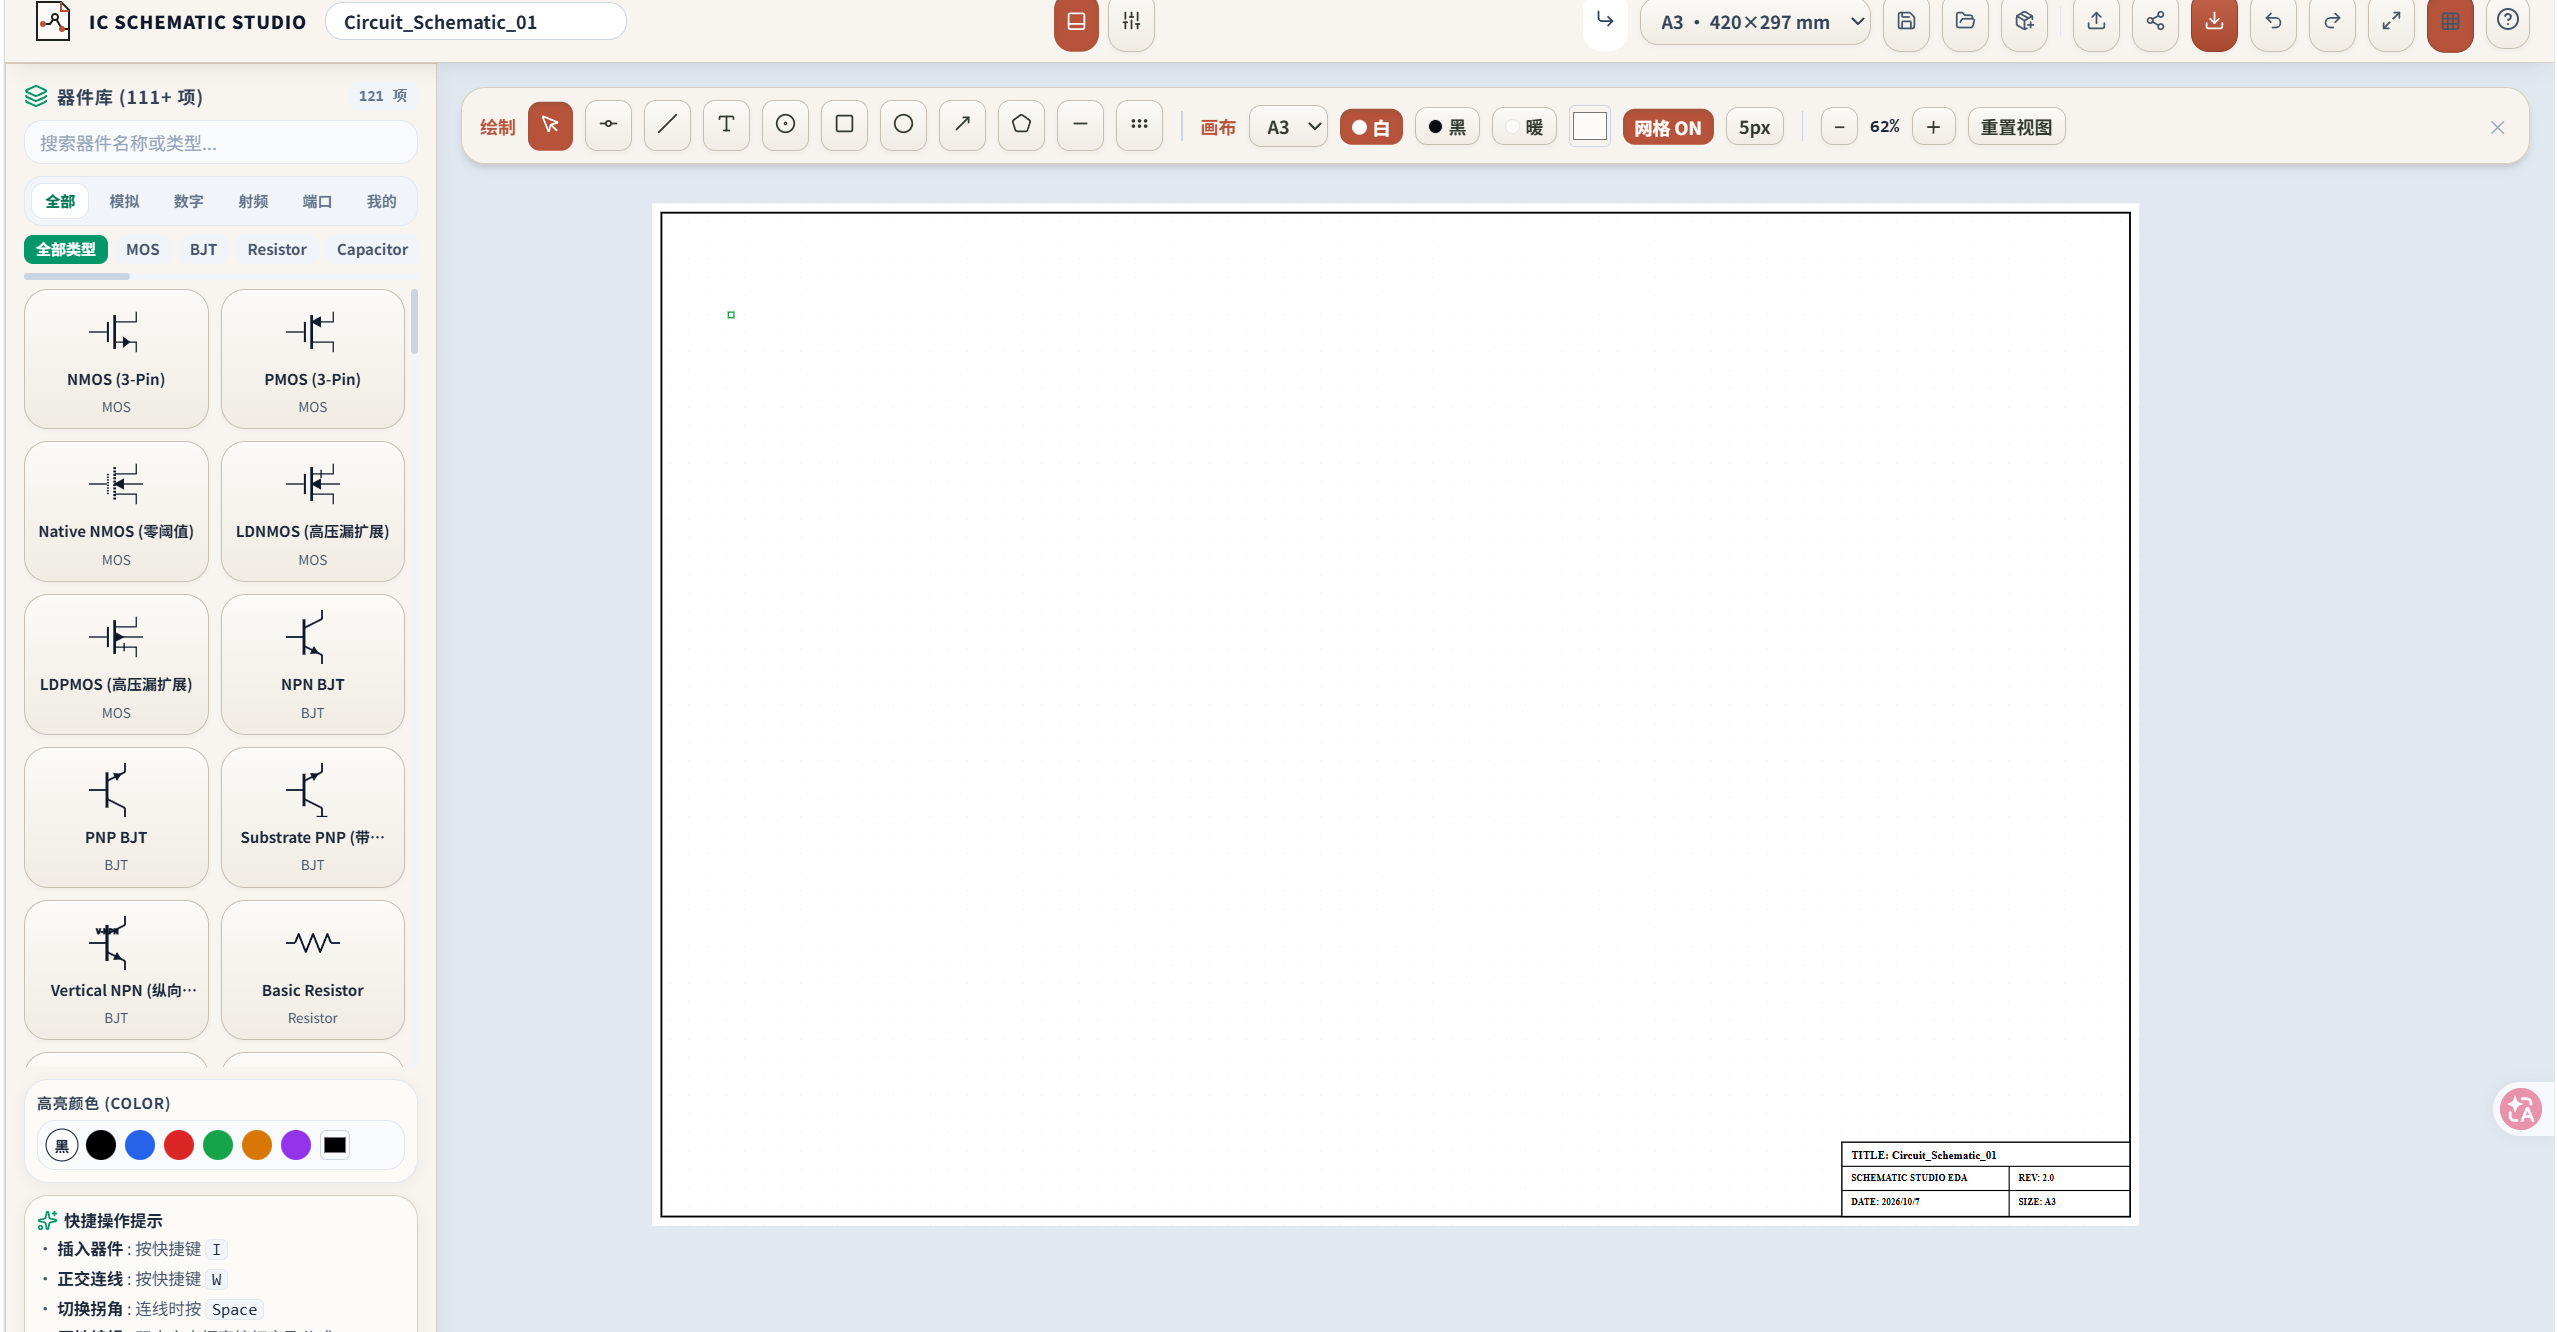Select the 暖 warm canvas theme
Viewport: 2557px width, 1332px height.
click(1524, 127)
